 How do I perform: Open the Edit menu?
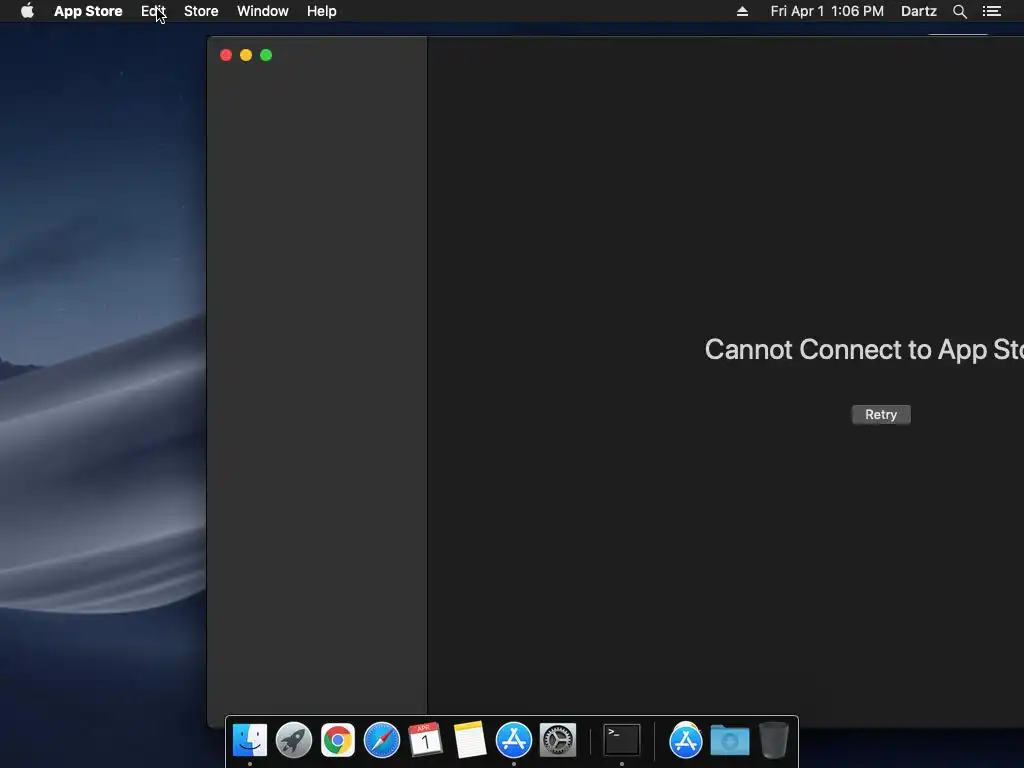pos(153,11)
